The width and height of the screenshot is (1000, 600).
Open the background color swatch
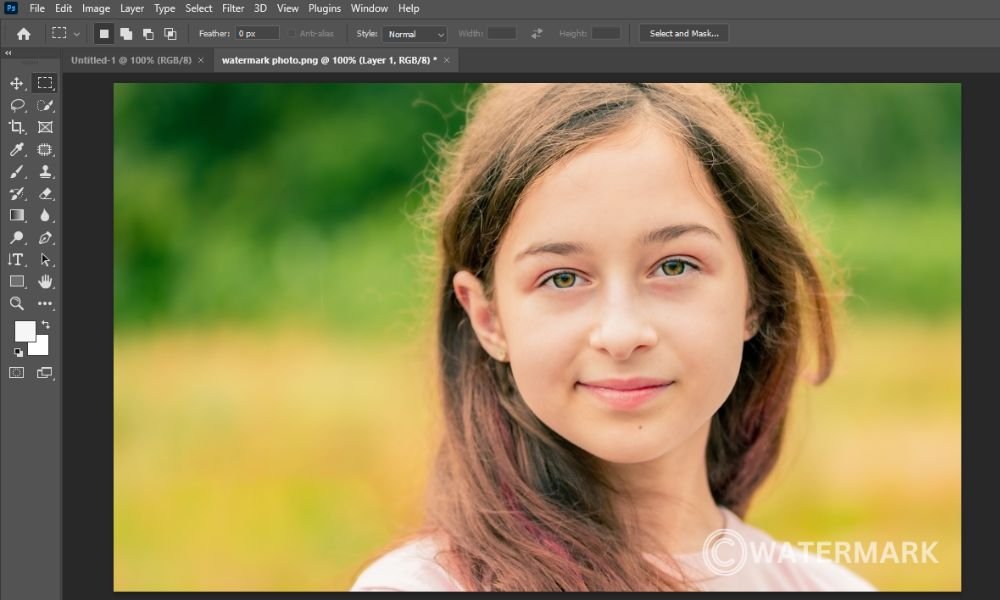point(40,347)
